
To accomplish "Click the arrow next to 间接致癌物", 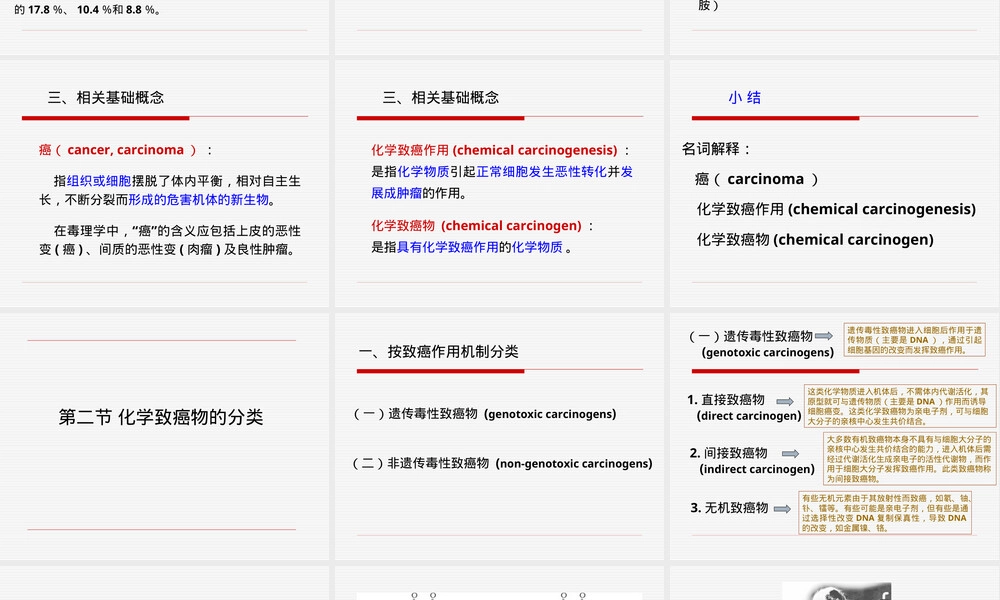I will pyautogui.click(x=790, y=453).
